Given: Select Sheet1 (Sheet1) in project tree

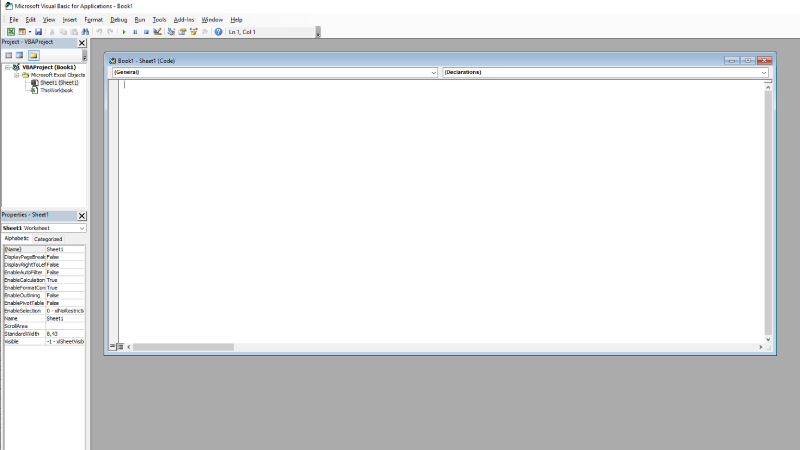Looking at the screenshot, I should (59, 83).
